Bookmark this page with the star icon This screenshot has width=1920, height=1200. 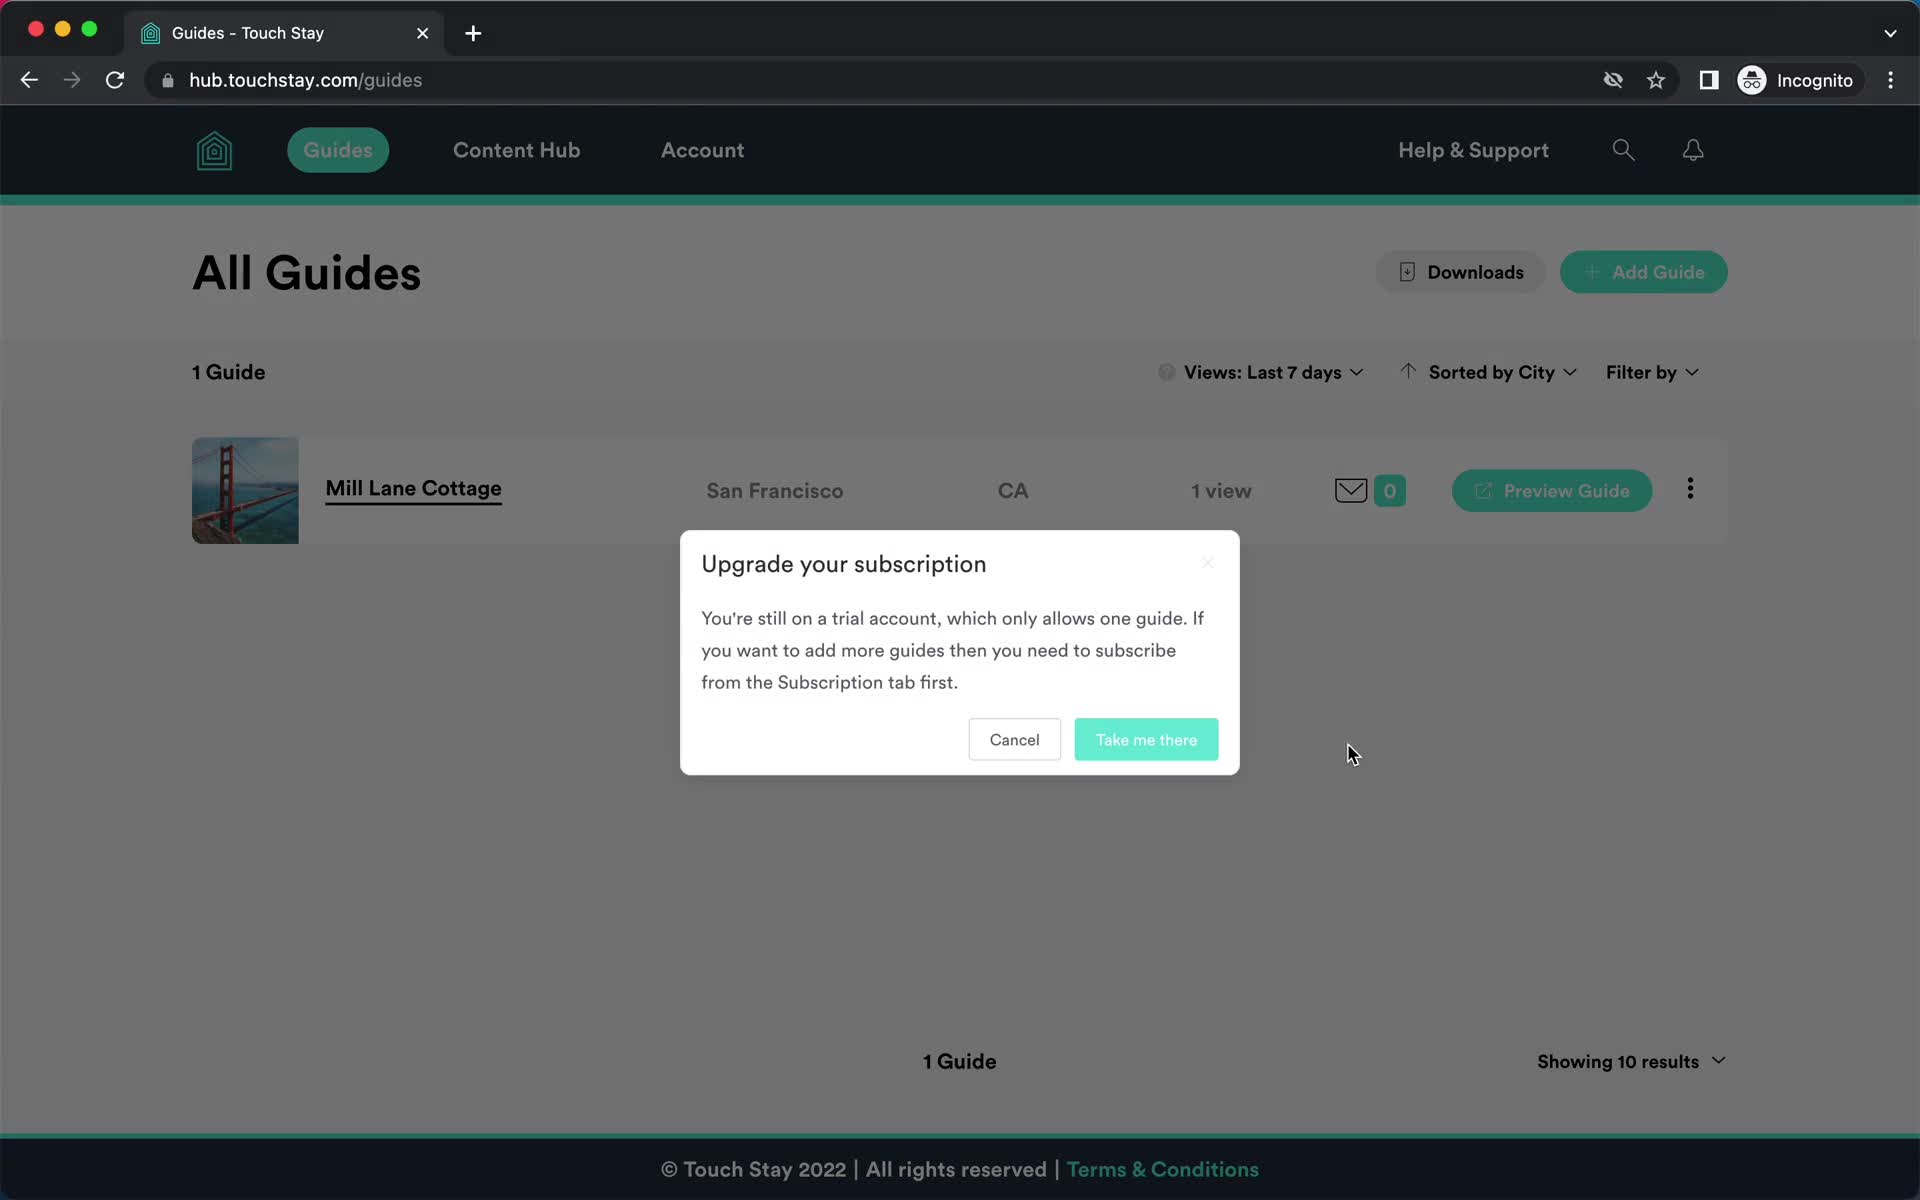click(x=1656, y=80)
